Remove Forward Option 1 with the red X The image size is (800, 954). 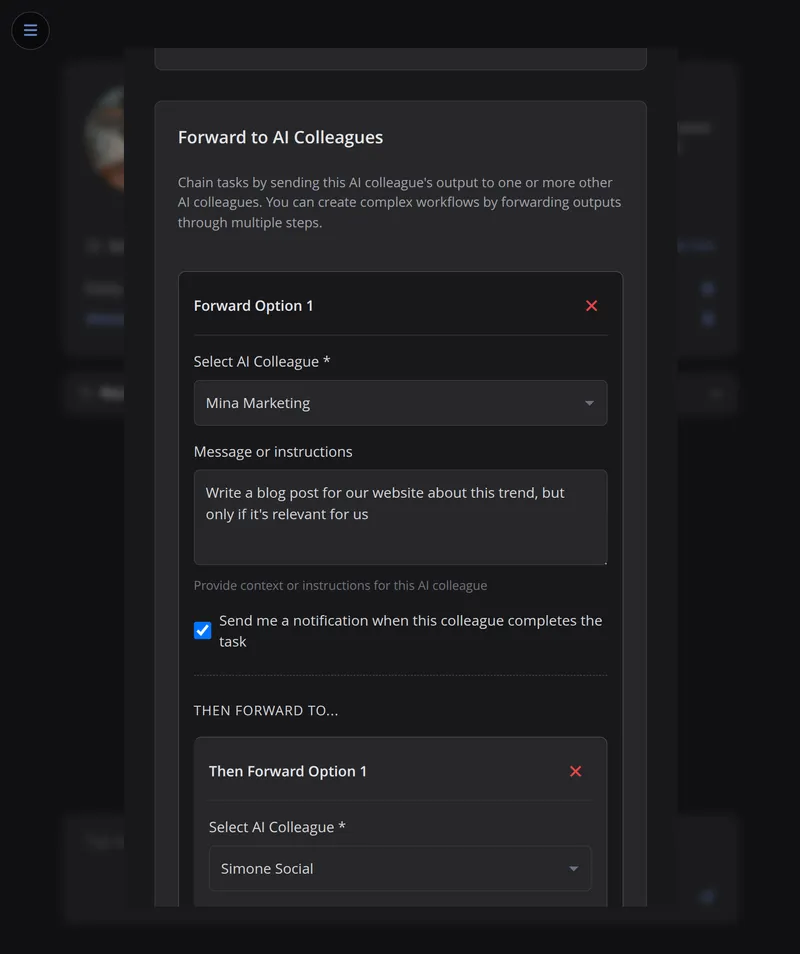click(x=591, y=306)
